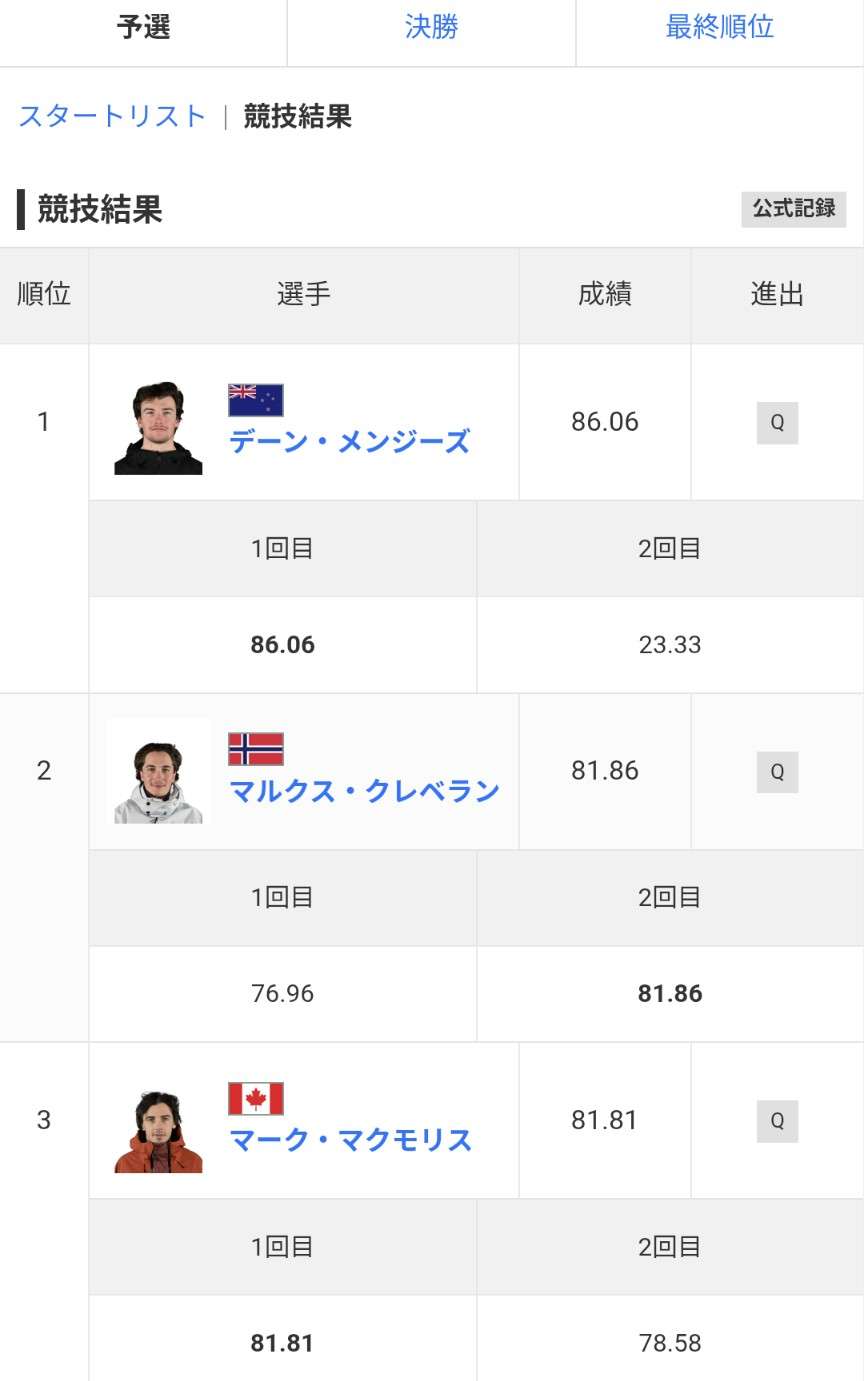Click the Norway flag icon
864x1381 pixels.
pyautogui.click(x=256, y=749)
